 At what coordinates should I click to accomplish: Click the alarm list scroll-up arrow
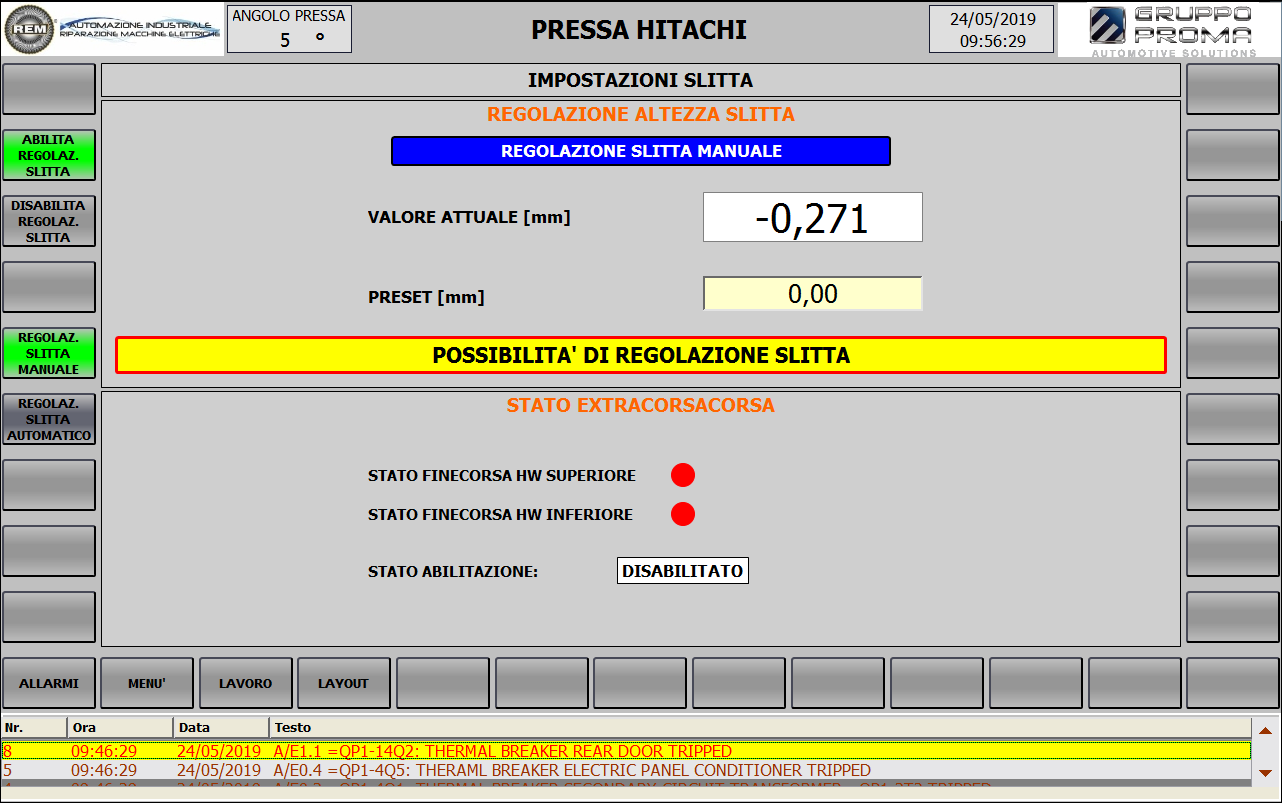point(1265,730)
